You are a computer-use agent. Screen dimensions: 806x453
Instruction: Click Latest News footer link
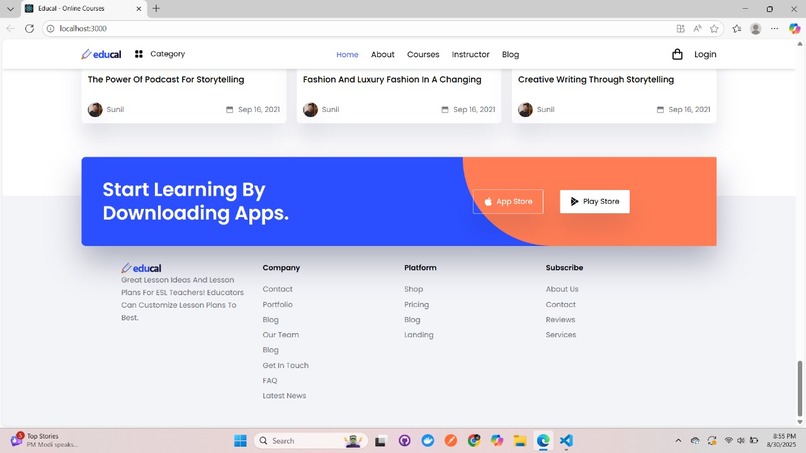point(284,395)
